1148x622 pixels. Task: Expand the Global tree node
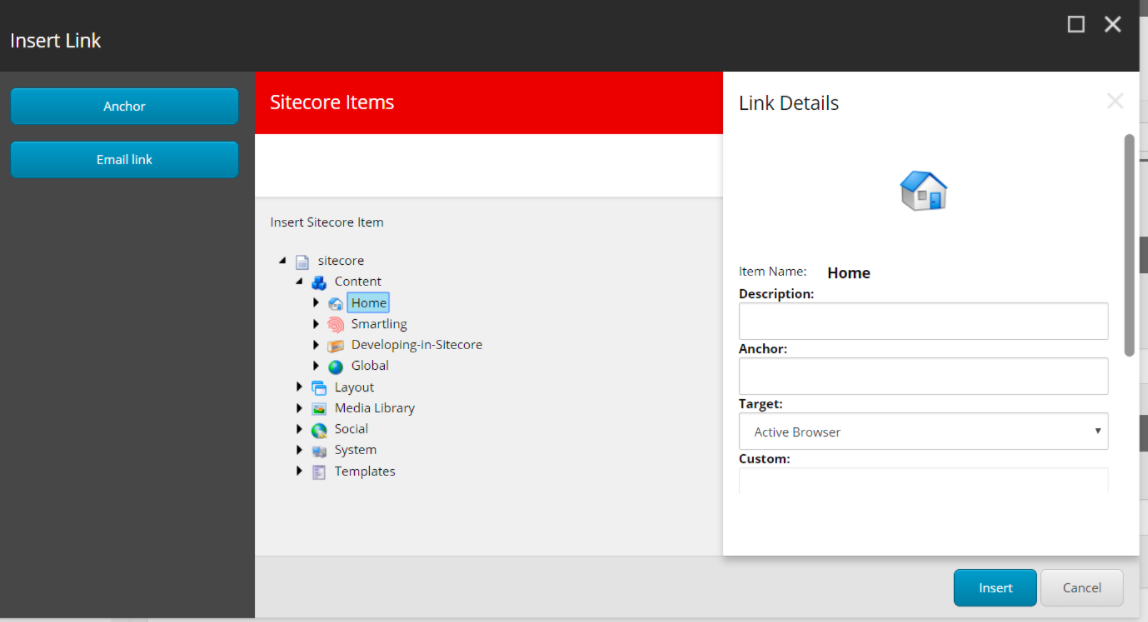tap(316, 365)
